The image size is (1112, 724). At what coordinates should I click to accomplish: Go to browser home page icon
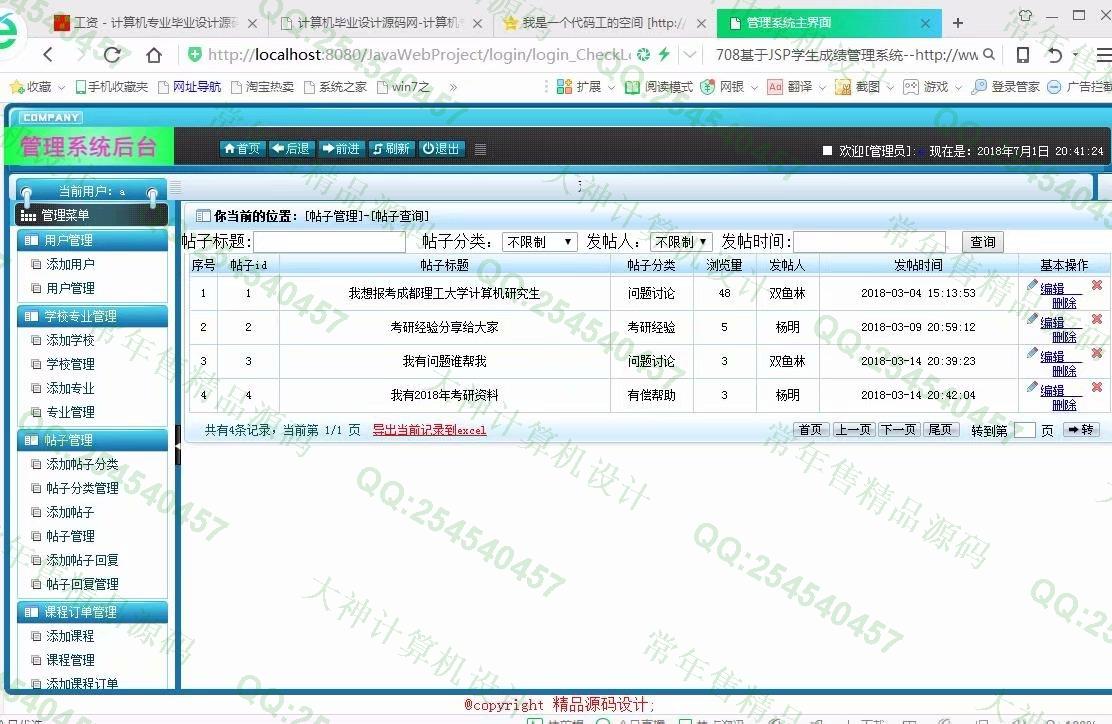tap(154, 55)
